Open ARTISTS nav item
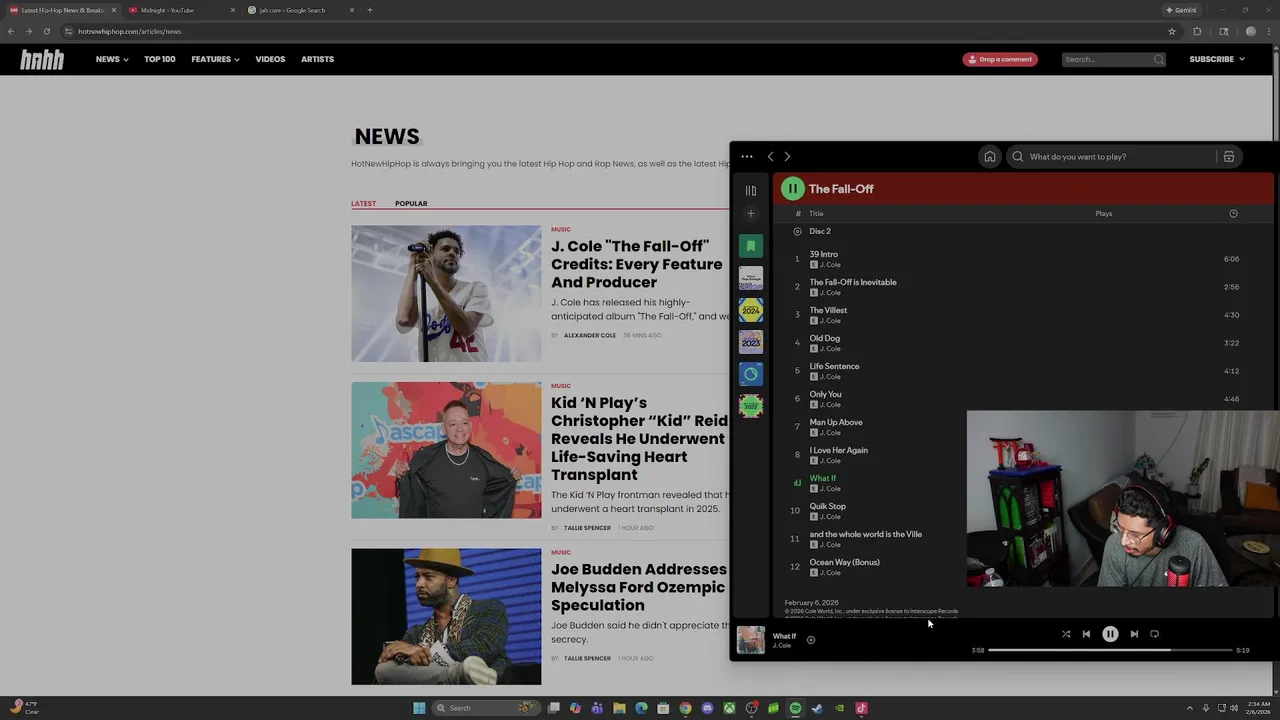This screenshot has width=1280, height=720. [317, 59]
